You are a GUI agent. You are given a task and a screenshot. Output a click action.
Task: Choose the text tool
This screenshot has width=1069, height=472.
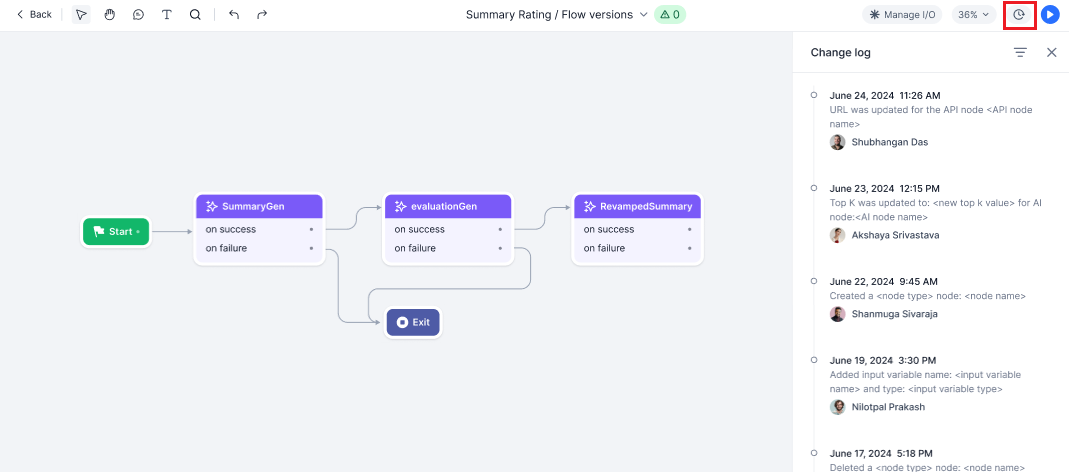click(166, 15)
